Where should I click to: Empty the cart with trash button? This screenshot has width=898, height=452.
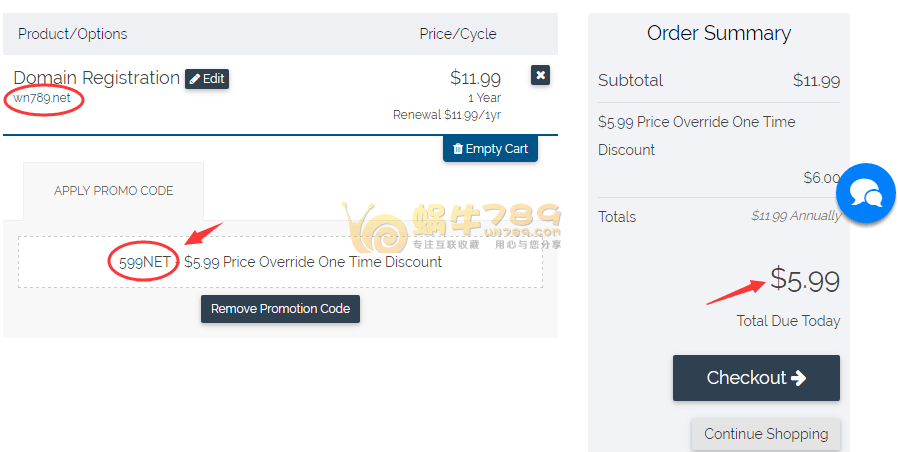point(490,149)
